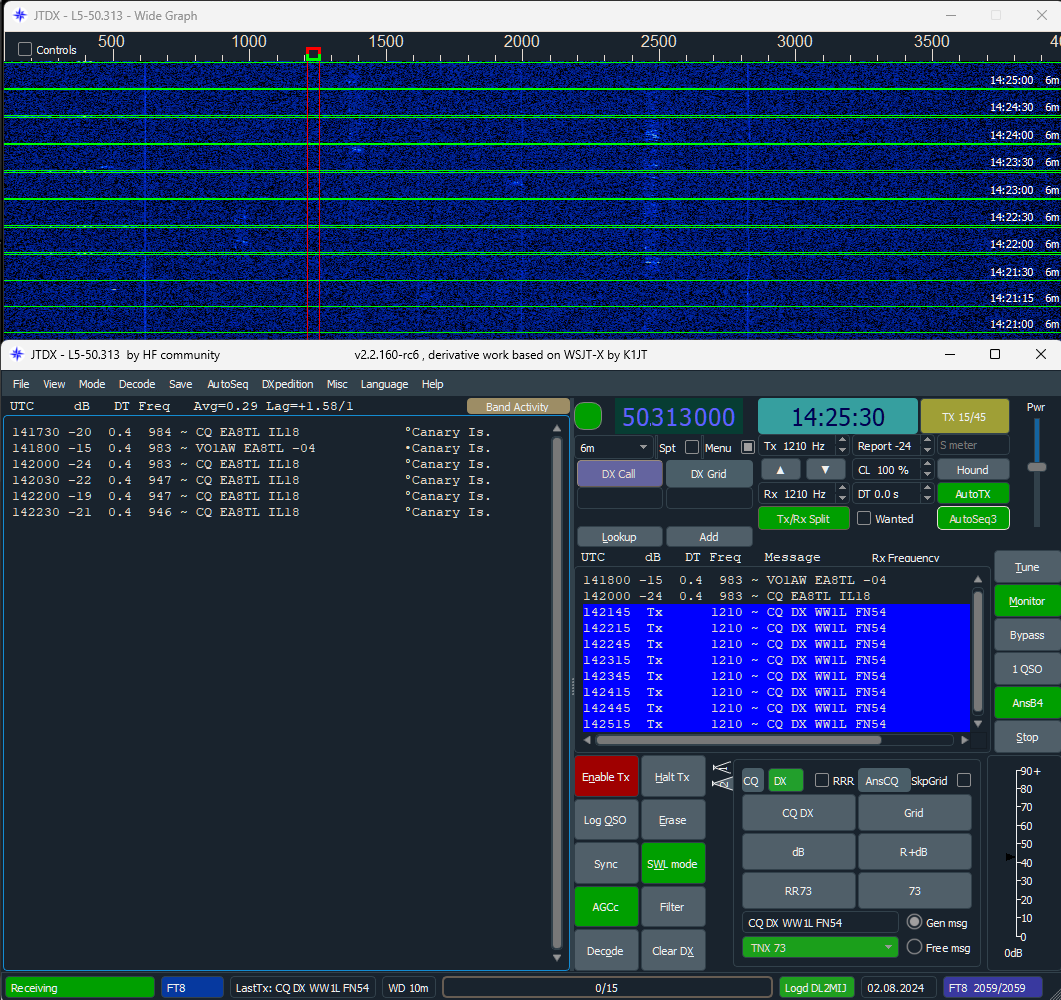Click the CQ DX WW1L FN54 message field
This screenshot has width=1061, height=1000.
(819, 922)
